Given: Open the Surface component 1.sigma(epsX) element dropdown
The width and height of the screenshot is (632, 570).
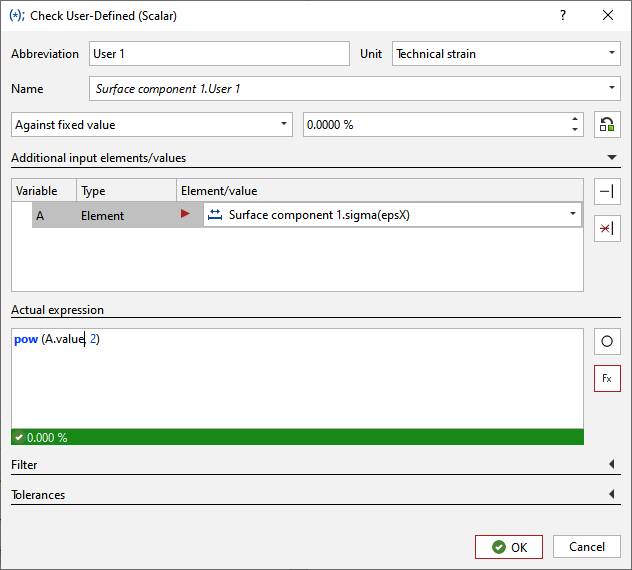Looking at the screenshot, I should click(x=573, y=215).
